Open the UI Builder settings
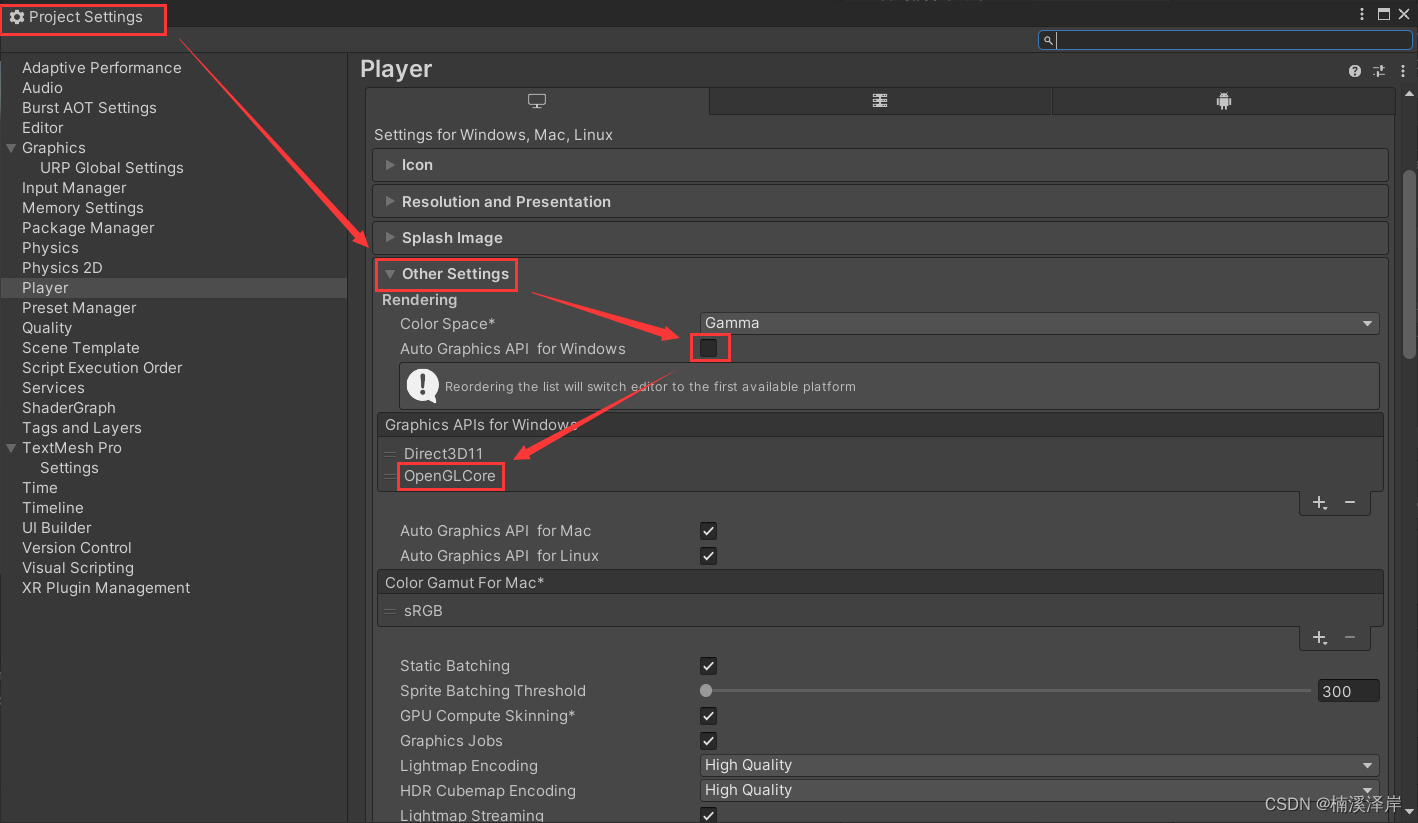This screenshot has height=823, width=1418. click(57, 528)
